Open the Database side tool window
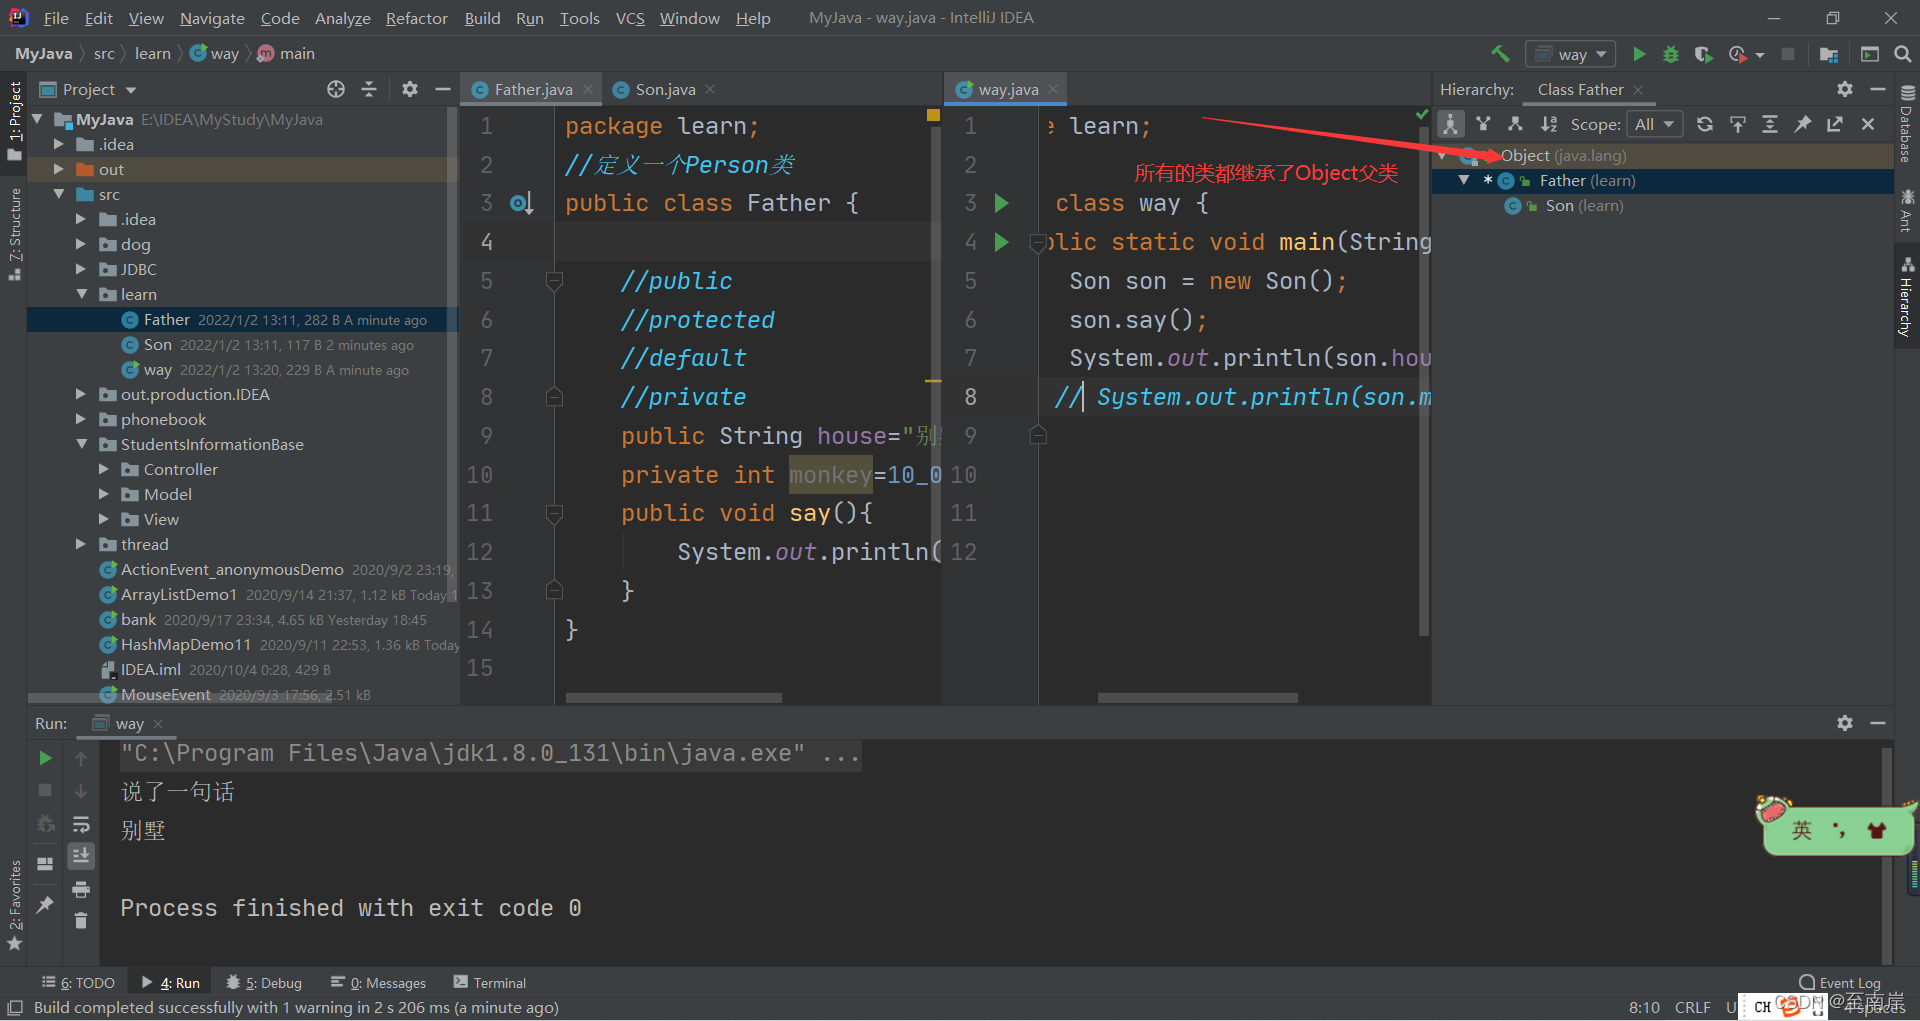The image size is (1920, 1021). [1906, 125]
